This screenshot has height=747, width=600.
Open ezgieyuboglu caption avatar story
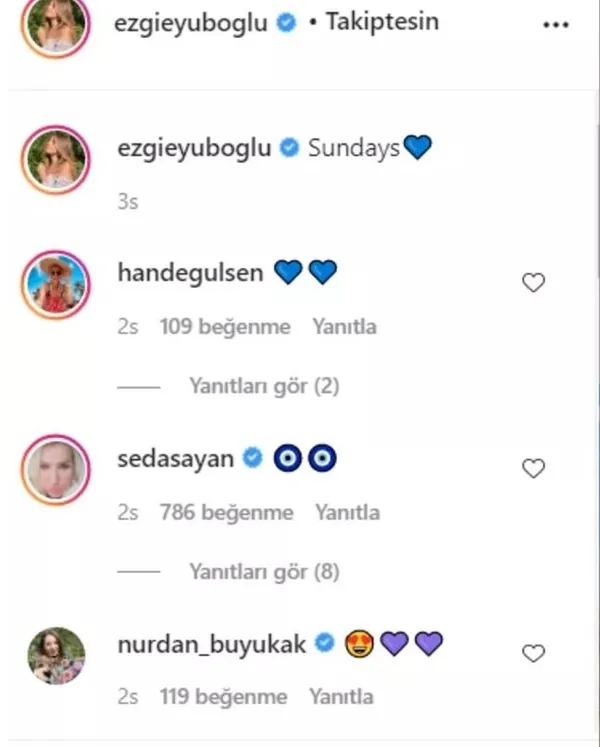[56, 160]
